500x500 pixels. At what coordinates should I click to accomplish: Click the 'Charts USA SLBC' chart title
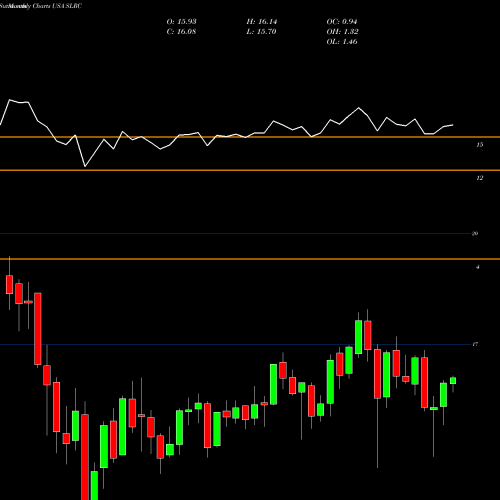[56, 6]
